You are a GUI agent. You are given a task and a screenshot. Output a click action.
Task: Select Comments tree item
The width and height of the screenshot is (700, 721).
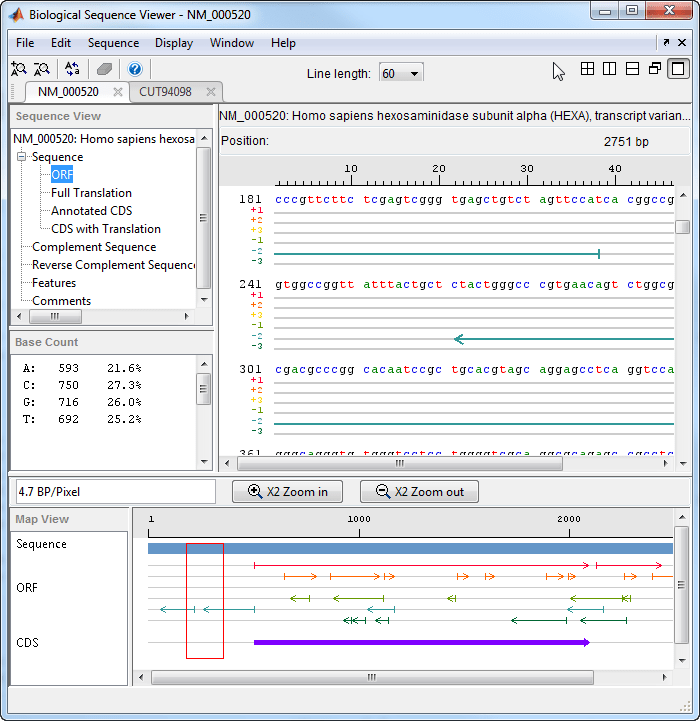tap(62, 301)
